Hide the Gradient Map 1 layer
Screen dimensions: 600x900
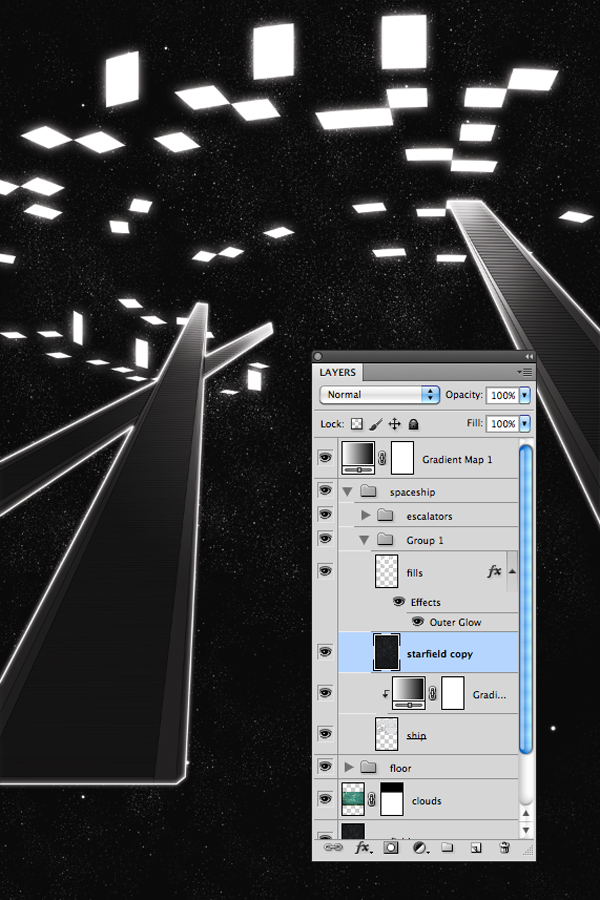click(326, 457)
